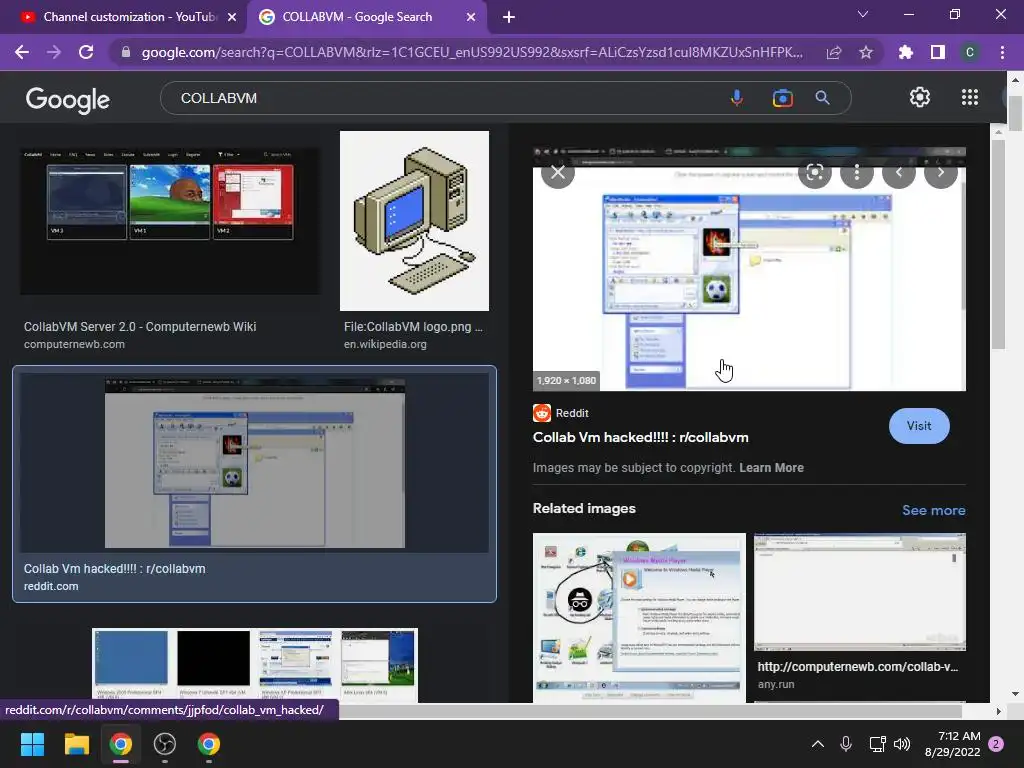The width and height of the screenshot is (1024, 768).
Task: Open the Chrome extensions puzzle icon
Action: coord(906,52)
